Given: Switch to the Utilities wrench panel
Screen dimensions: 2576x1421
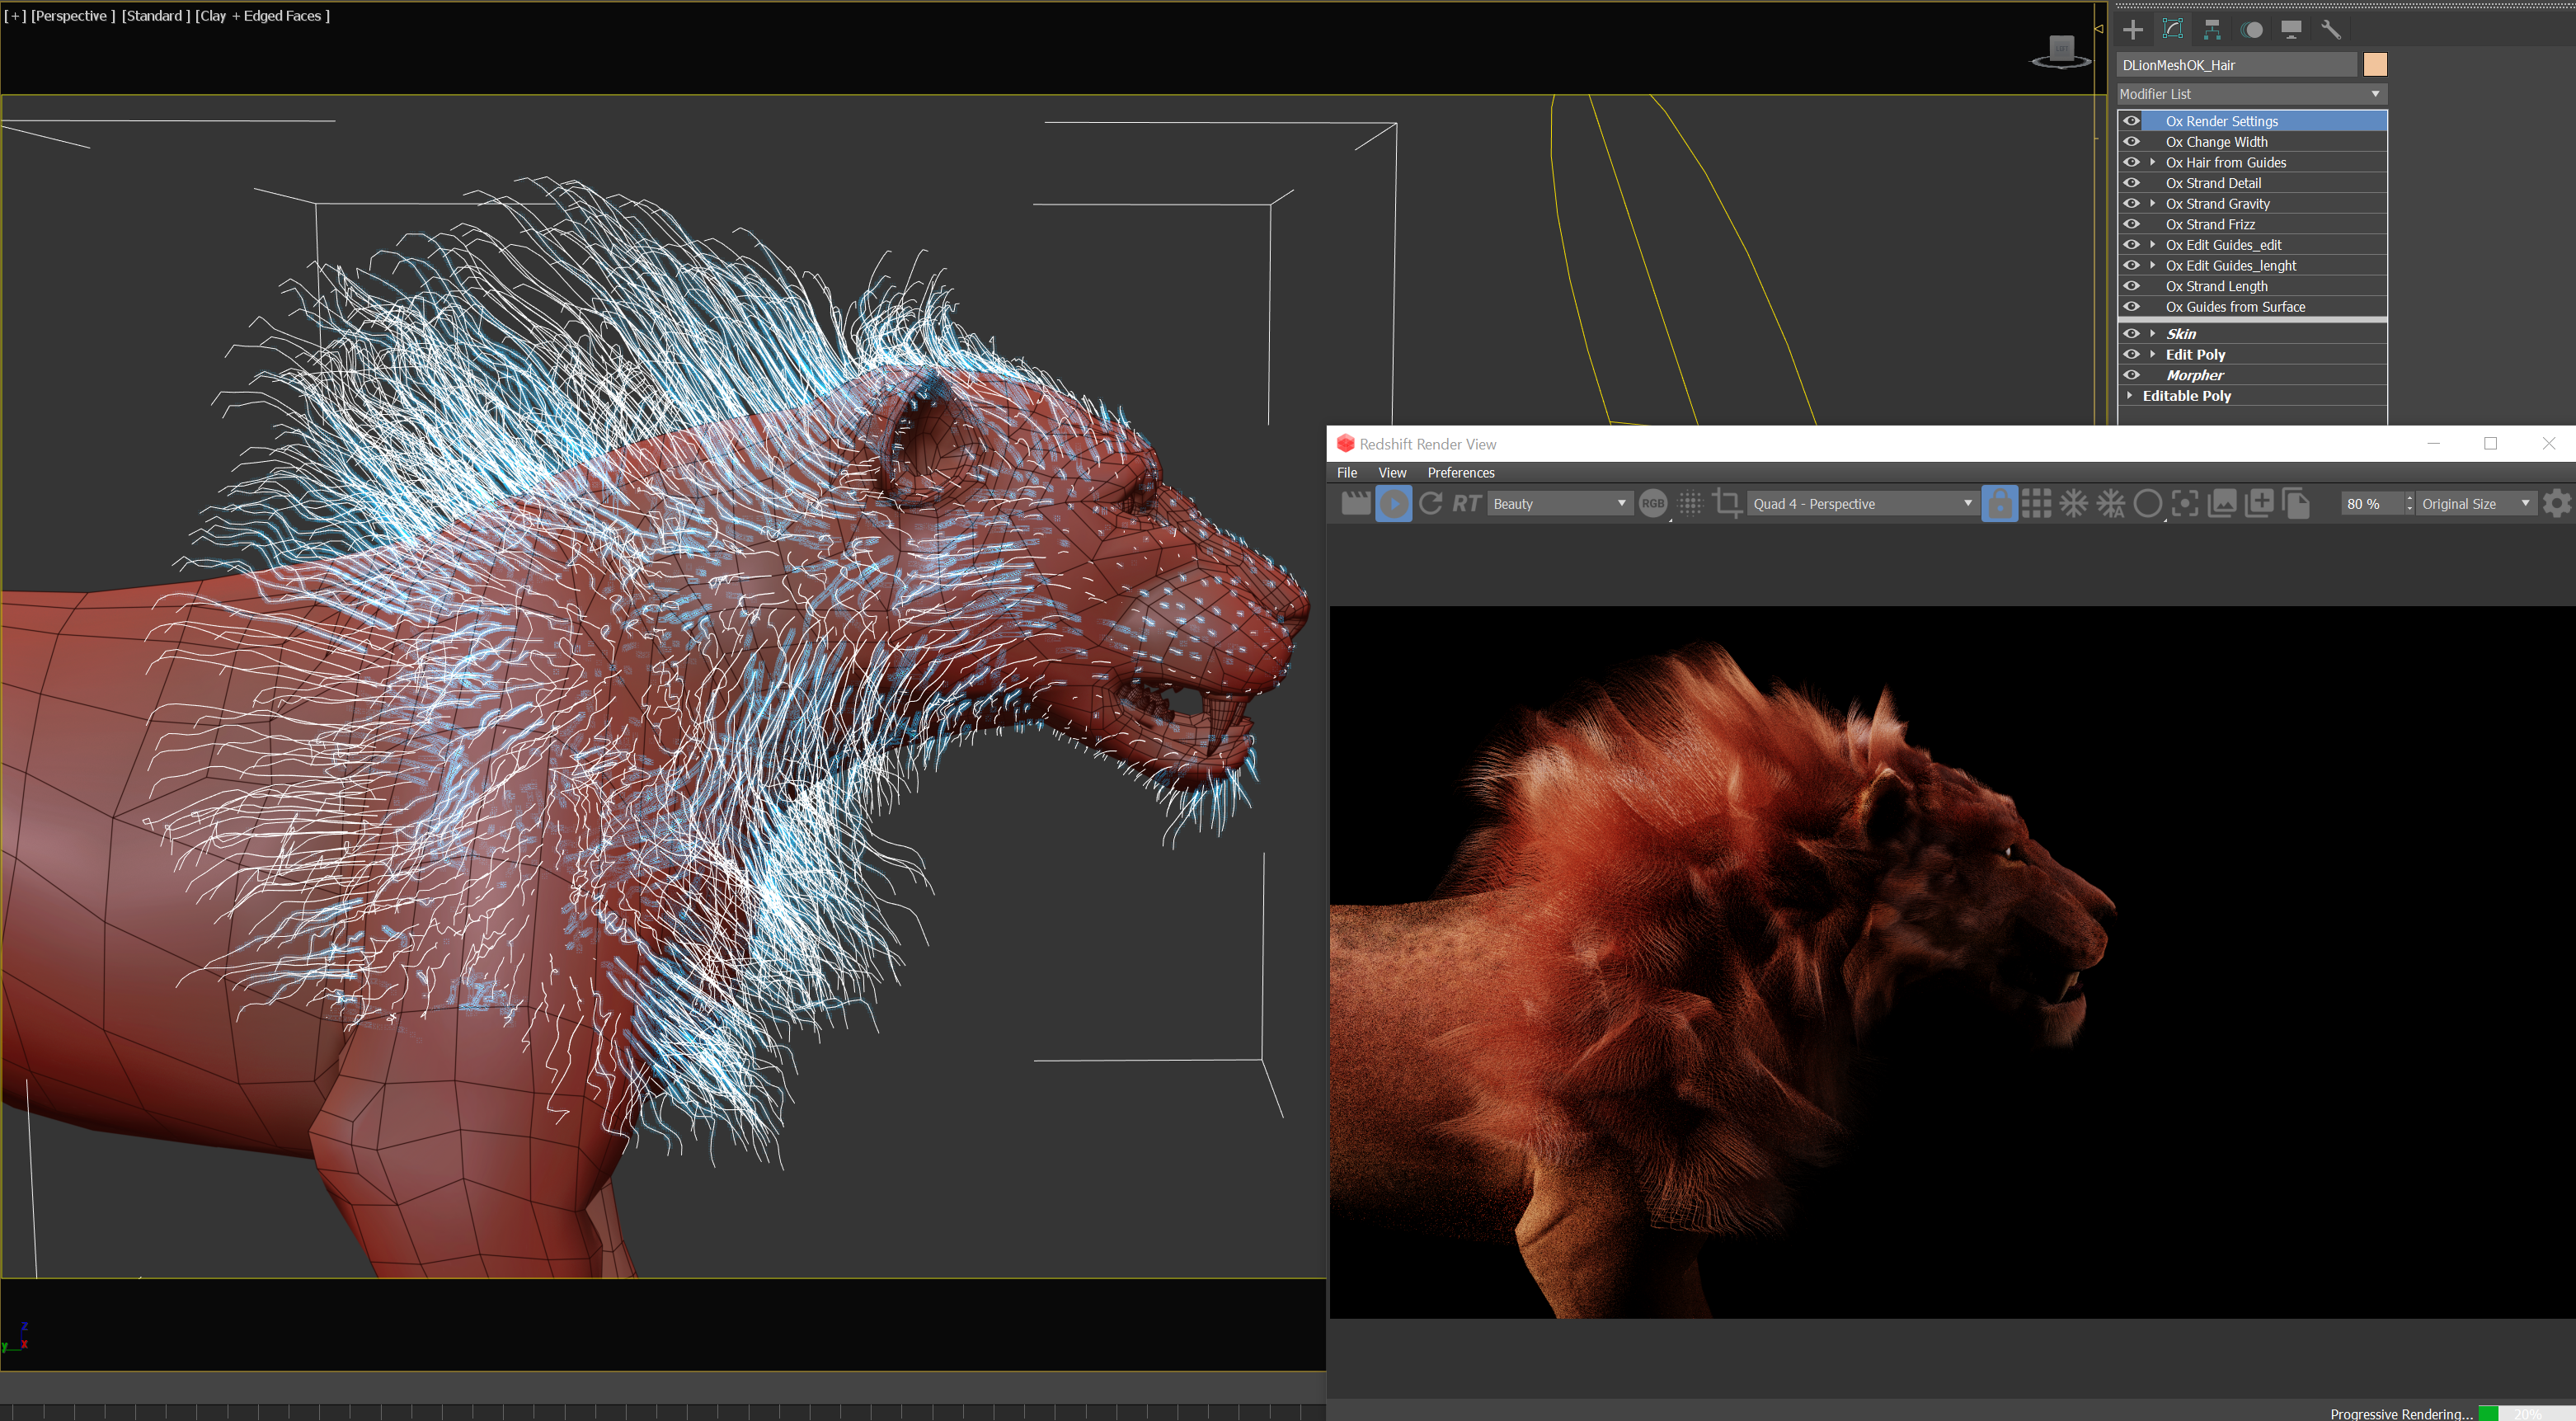Looking at the screenshot, I should (2331, 30).
